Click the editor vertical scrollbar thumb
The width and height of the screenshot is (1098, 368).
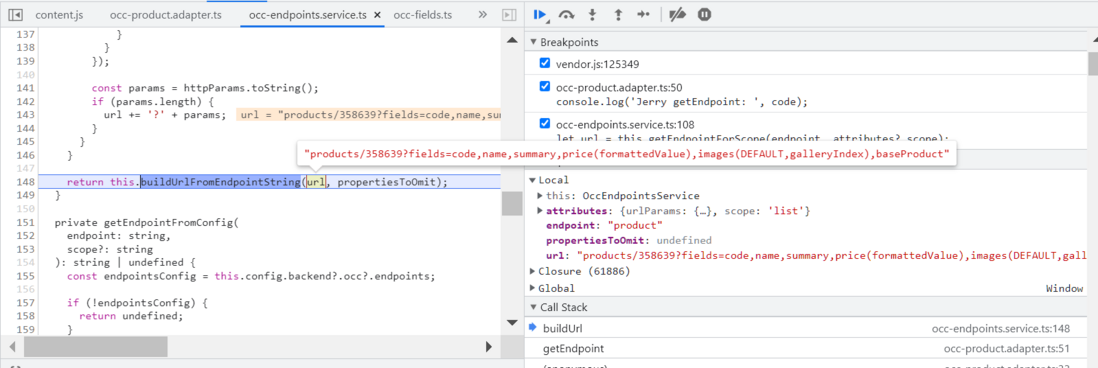point(513,204)
